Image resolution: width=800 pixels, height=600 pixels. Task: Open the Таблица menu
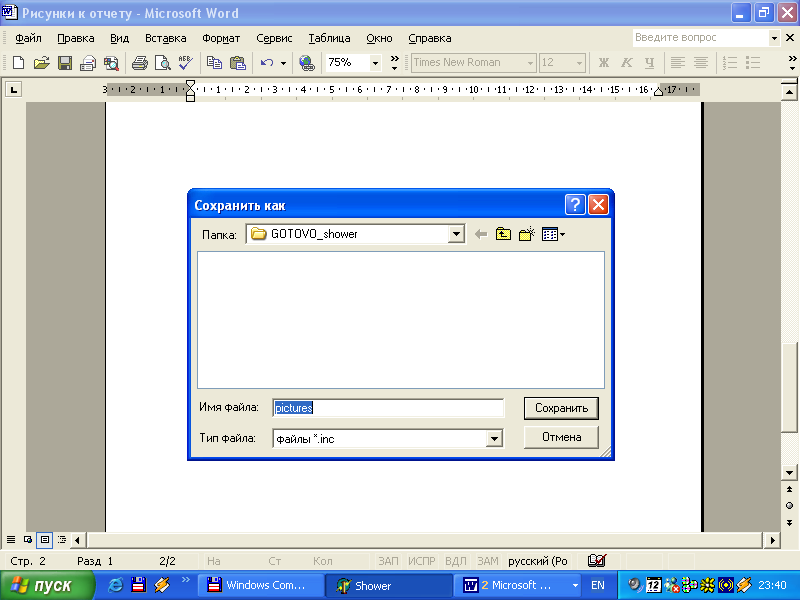pyautogui.click(x=329, y=38)
